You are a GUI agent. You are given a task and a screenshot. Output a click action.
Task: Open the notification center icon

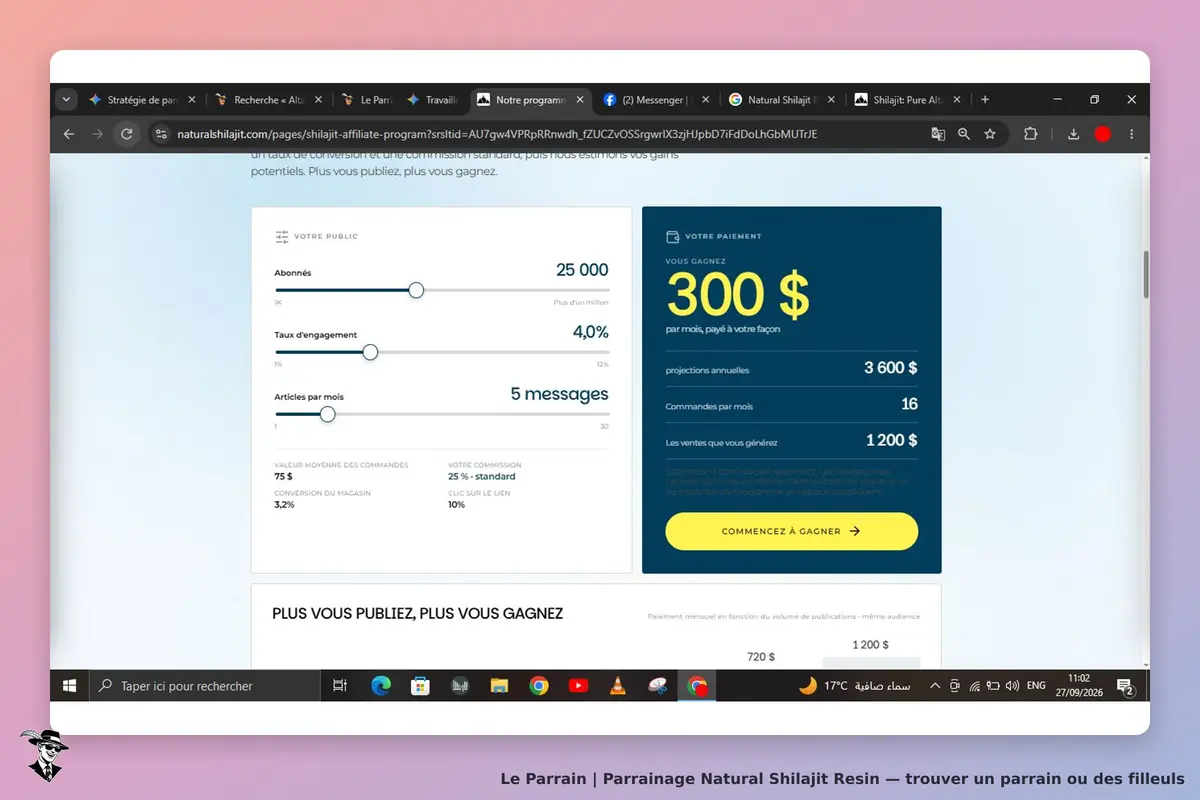tap(1125, 687)
